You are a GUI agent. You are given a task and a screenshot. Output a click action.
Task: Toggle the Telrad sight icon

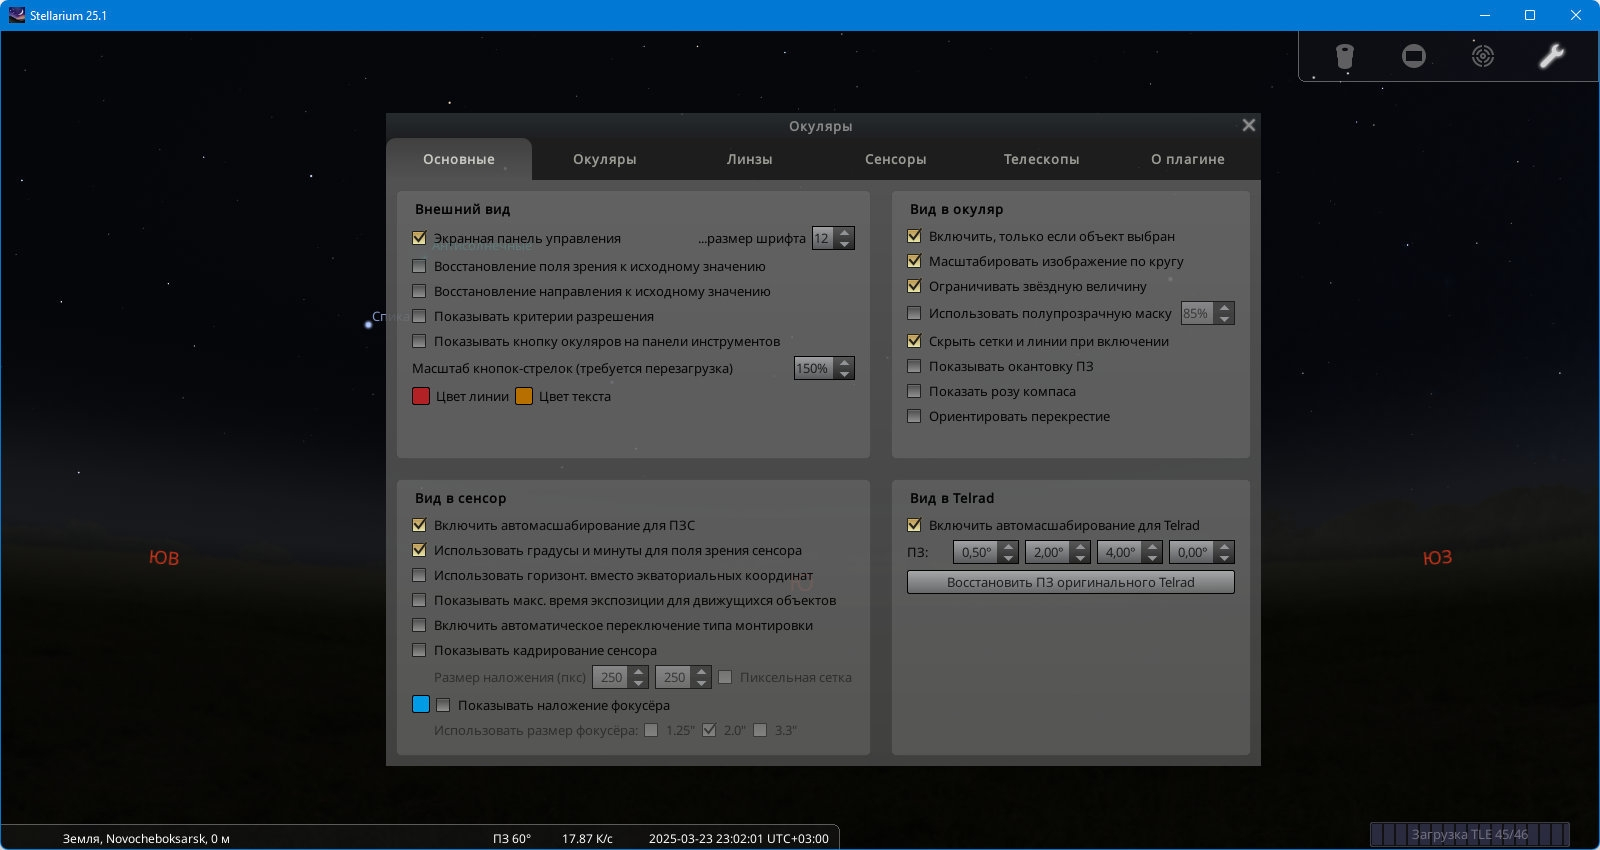pyautogui.click(x=1483, y=56)
